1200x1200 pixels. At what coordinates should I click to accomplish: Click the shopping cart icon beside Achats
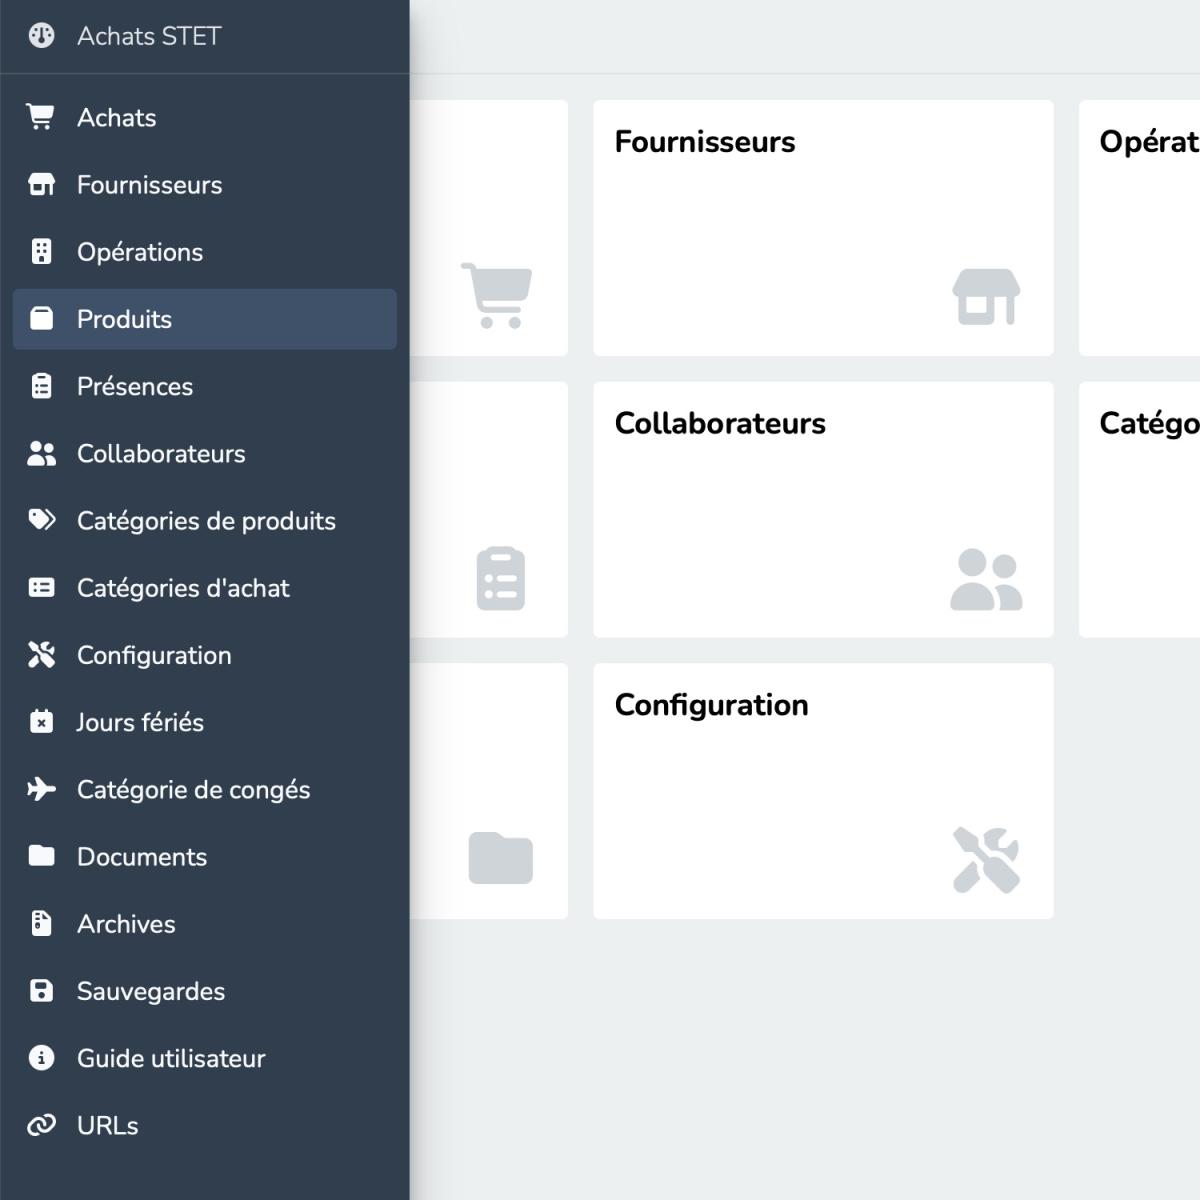coord(41,118)
